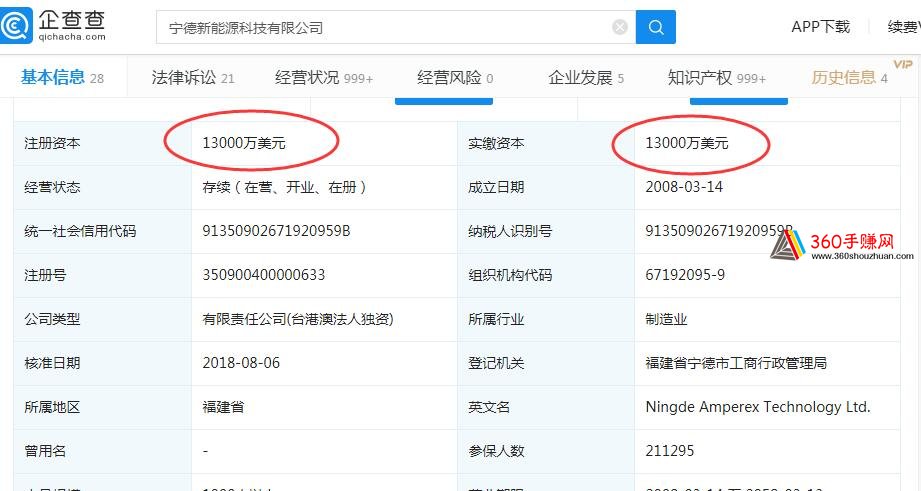921x491 pixels.
Task: Click the 注册号 label
Action: [x=45, y=275]
